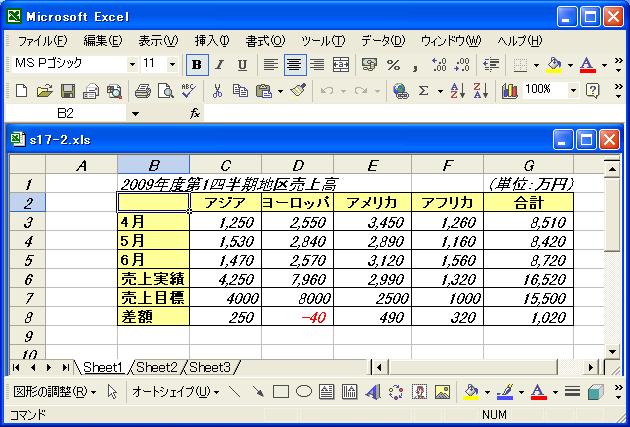The width and height of the screenshot is (630, 427).
Task: Apply comma style
Action: [x=416, y=65]
